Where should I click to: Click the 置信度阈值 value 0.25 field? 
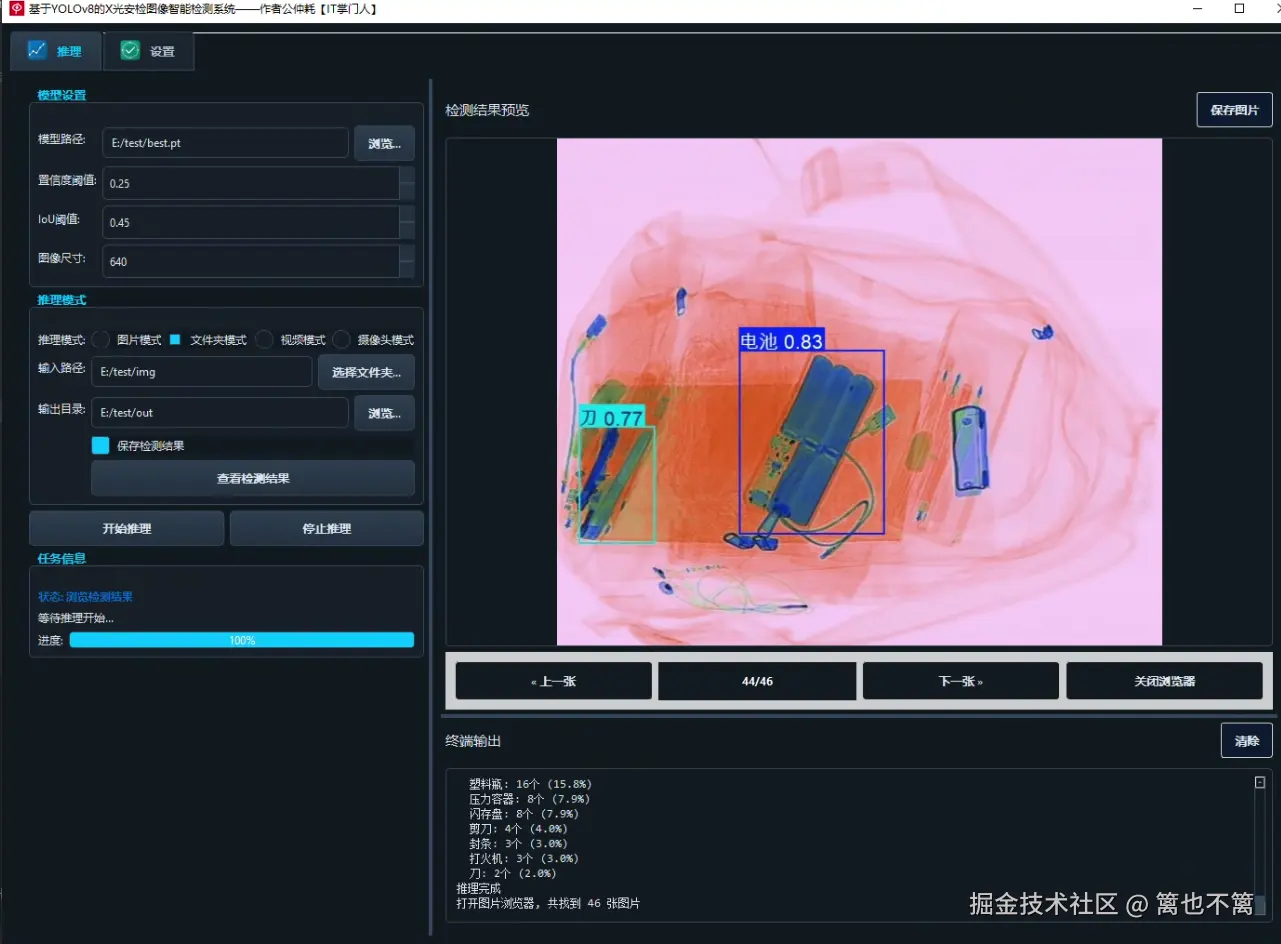click(250, 183)
